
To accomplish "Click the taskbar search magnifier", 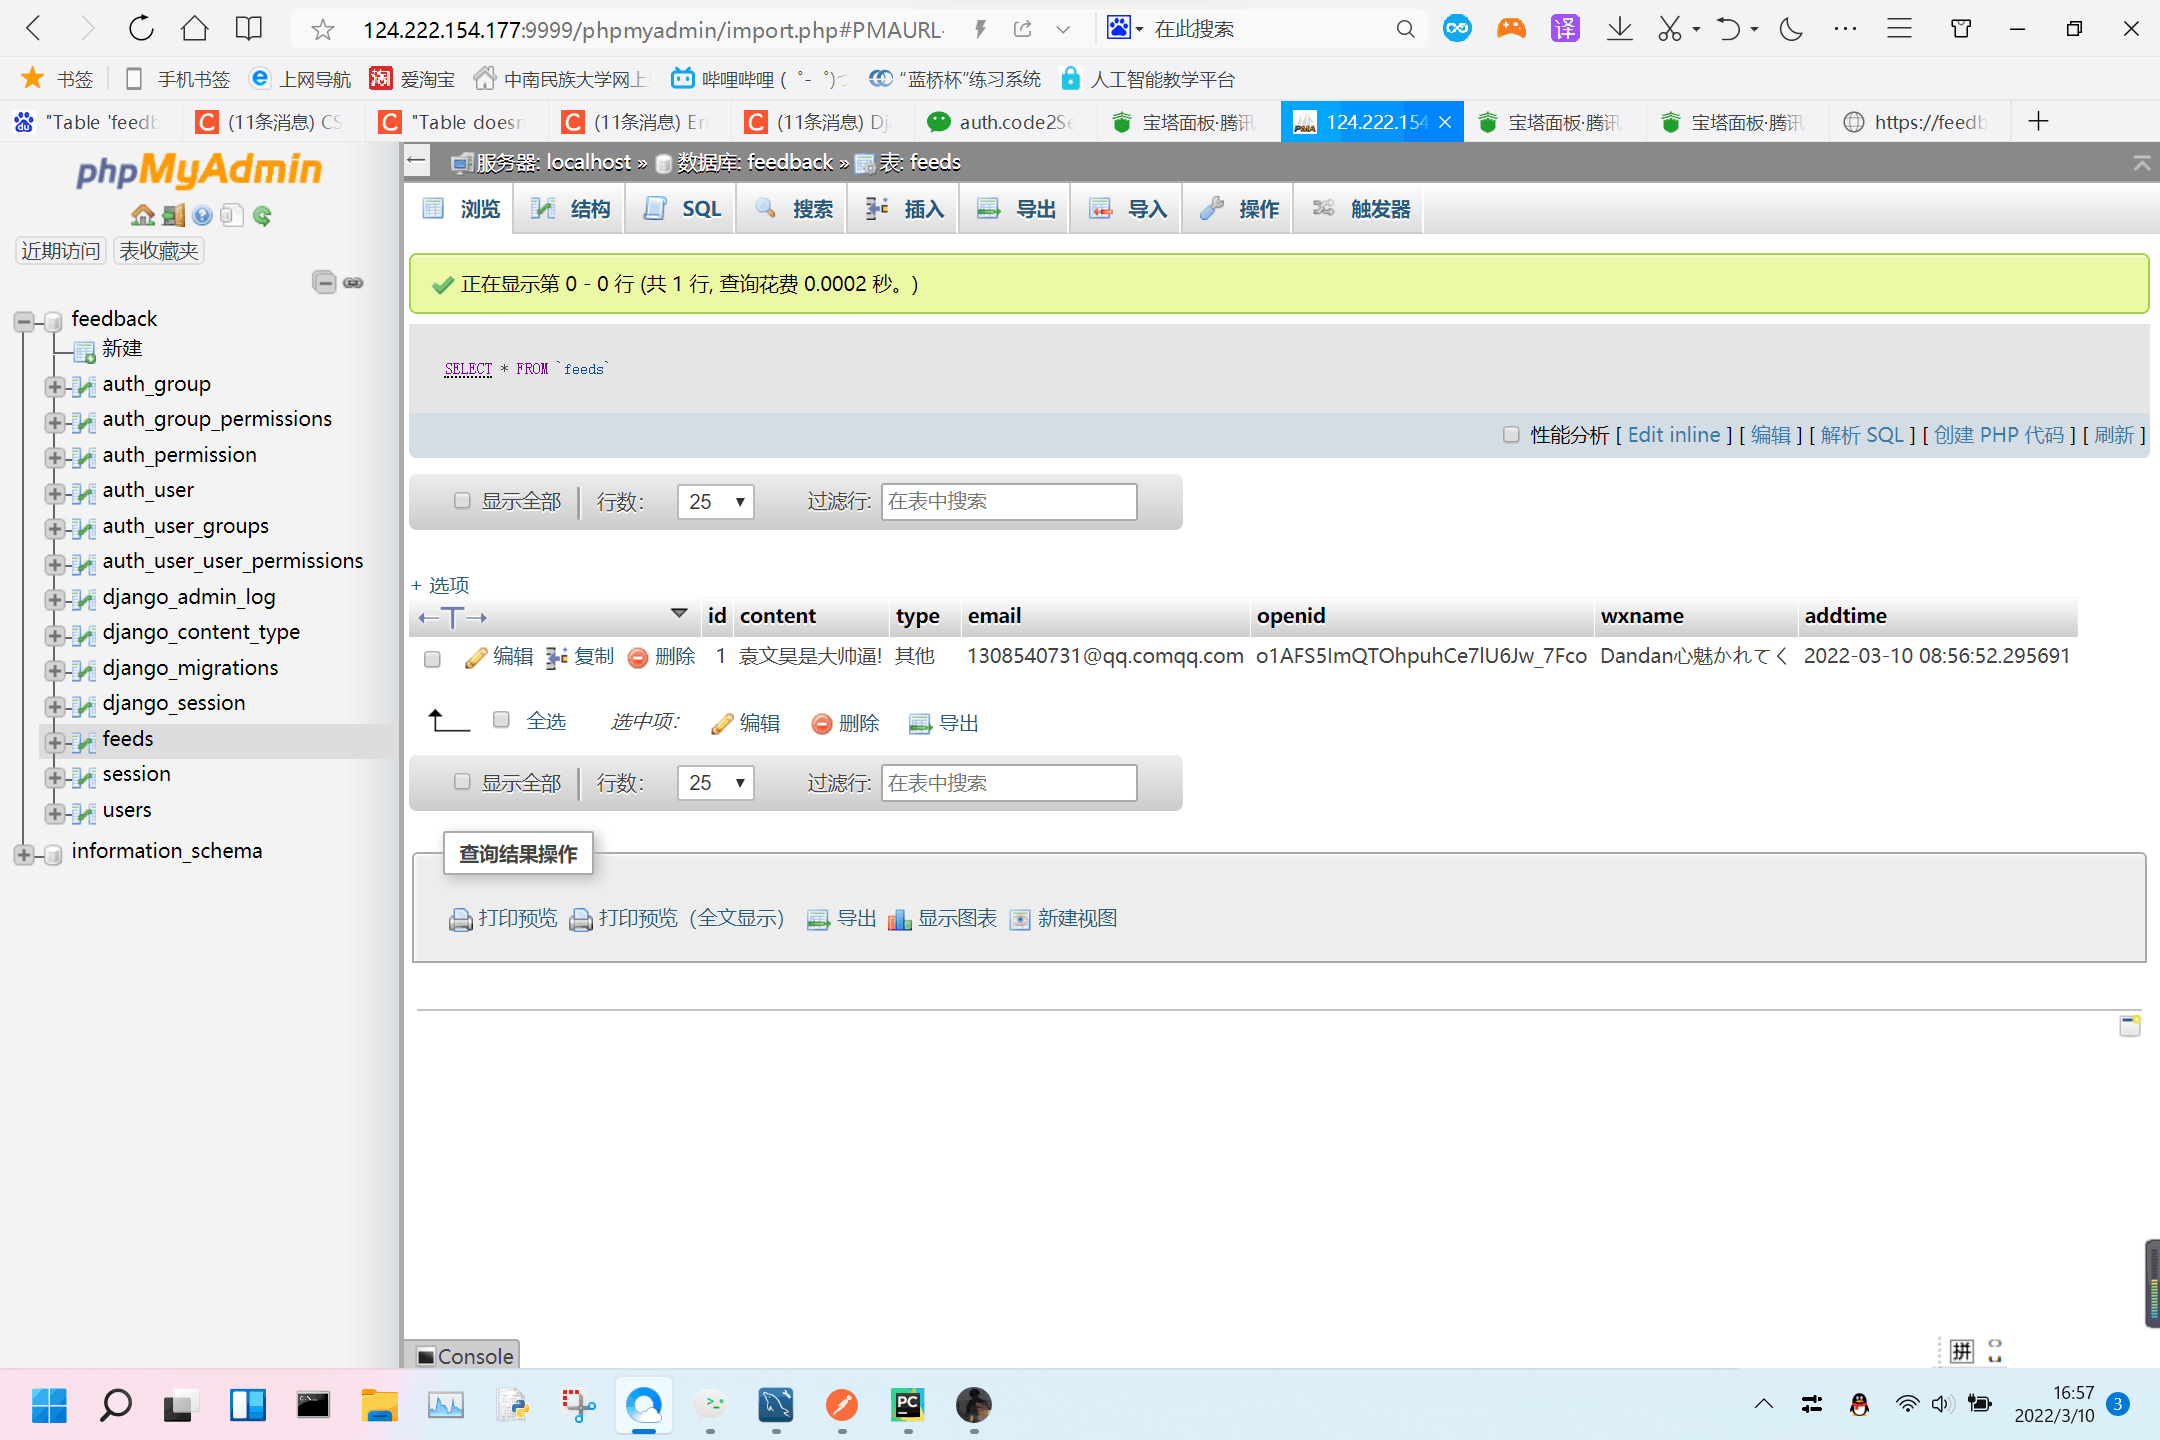I will pos(115,1405).
